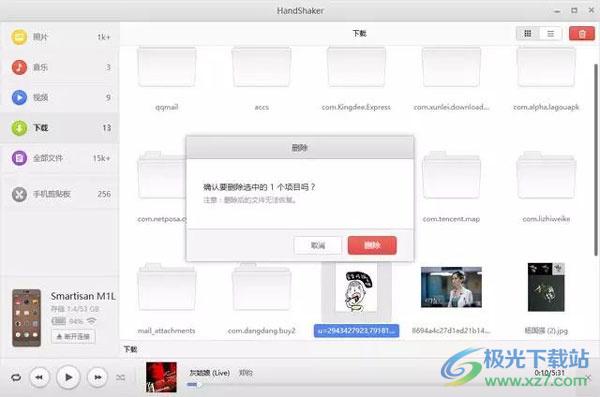600x397 pixels.
Task: Cancel the delete confirmation dialog
Action: coord(318,245)
